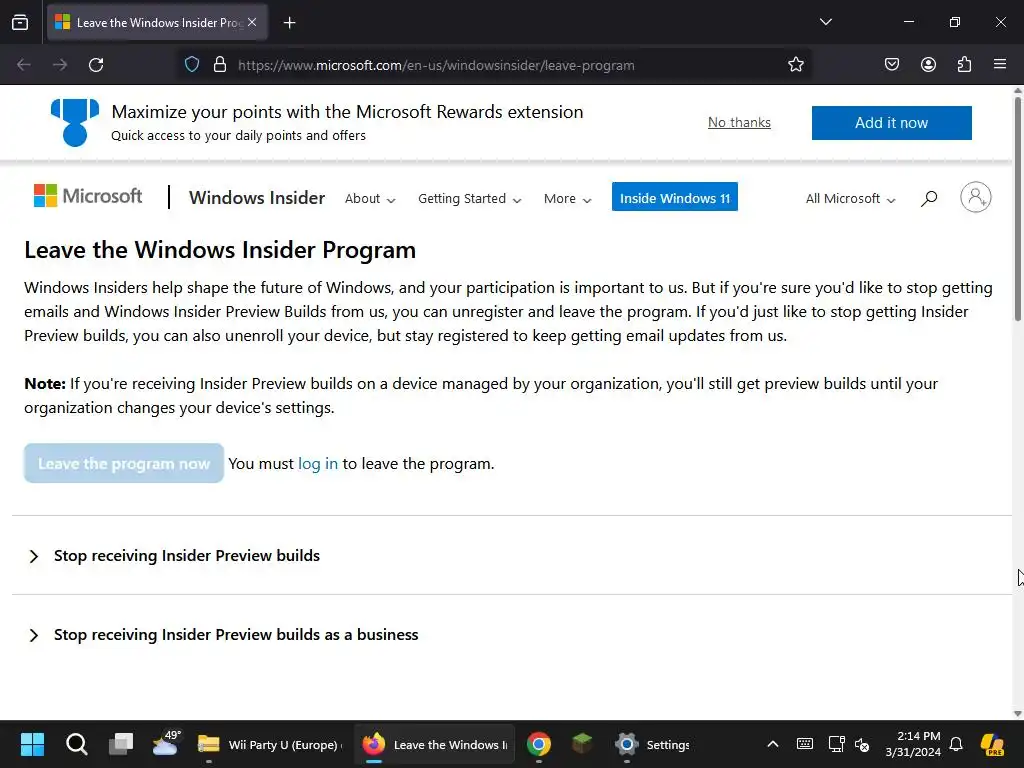The image size is (1024, 768).
Task: Switch to Wii Party U File Explorer window
Action: tap(270, 744)
